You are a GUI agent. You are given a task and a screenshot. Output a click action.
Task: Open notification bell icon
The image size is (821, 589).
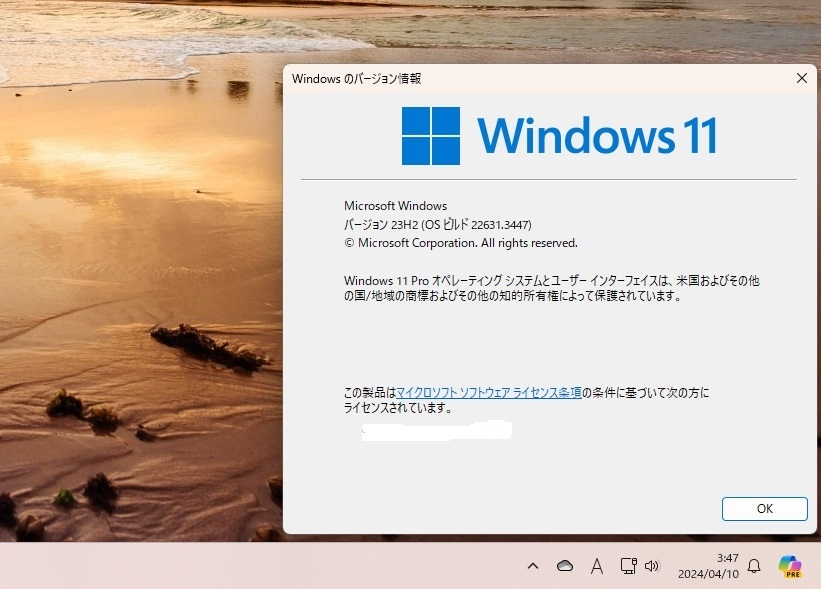754,566
